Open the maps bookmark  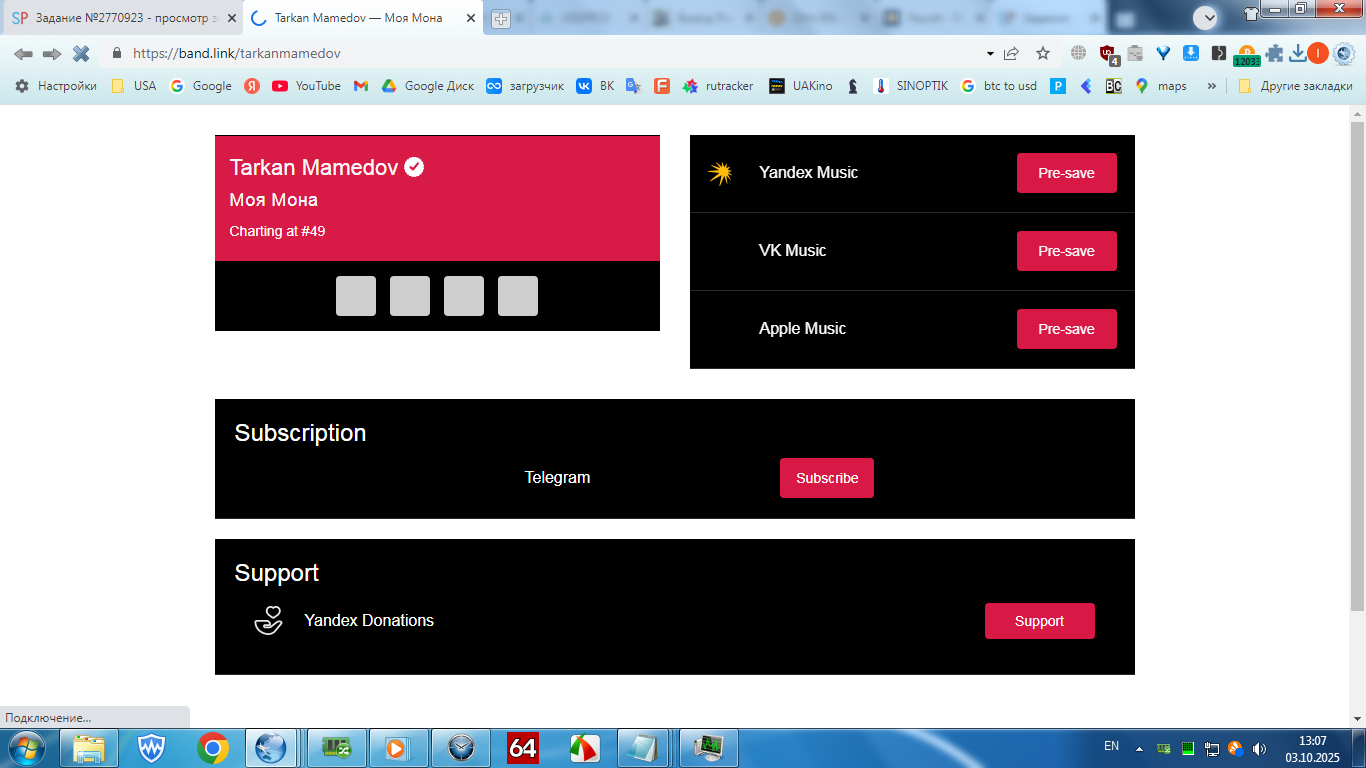coord(1161,86)
